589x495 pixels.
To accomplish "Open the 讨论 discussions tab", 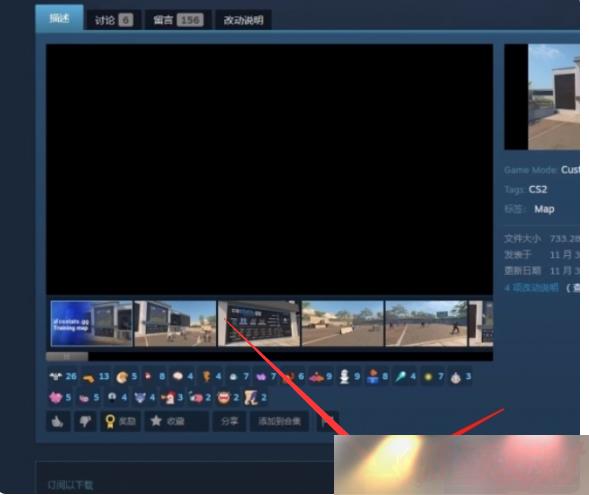I will [x=113, y=20].
